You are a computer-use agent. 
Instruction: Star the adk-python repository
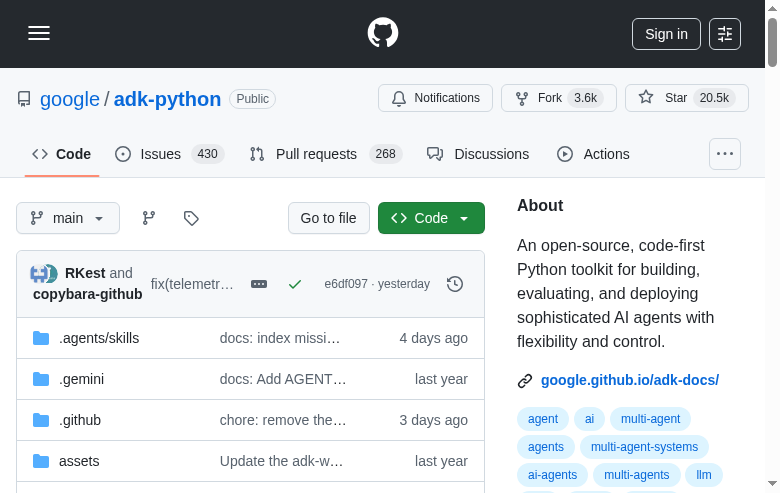coord(686,98)
